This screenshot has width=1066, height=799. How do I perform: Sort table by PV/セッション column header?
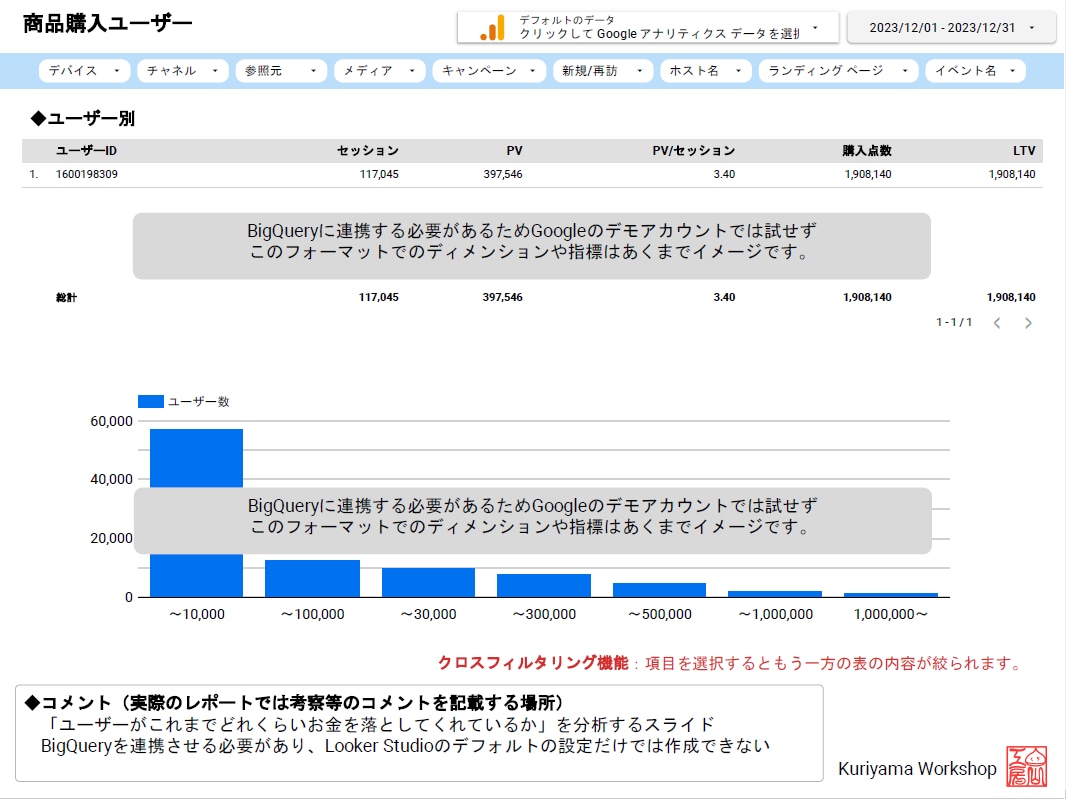point(693,151)
